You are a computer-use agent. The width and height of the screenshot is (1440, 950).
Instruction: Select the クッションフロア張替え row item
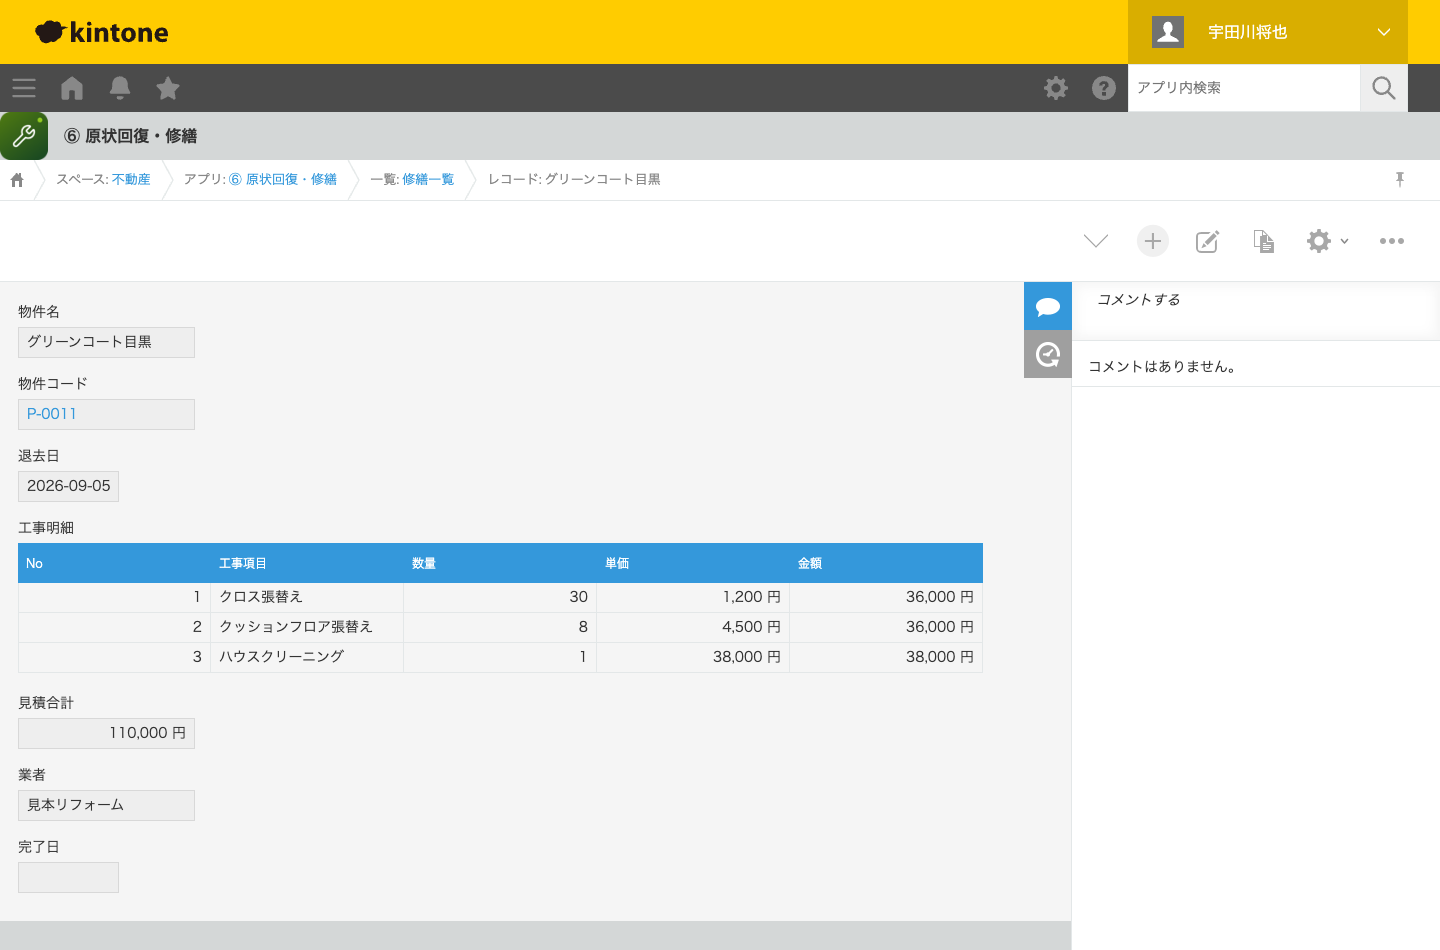(x=307, y=627)
